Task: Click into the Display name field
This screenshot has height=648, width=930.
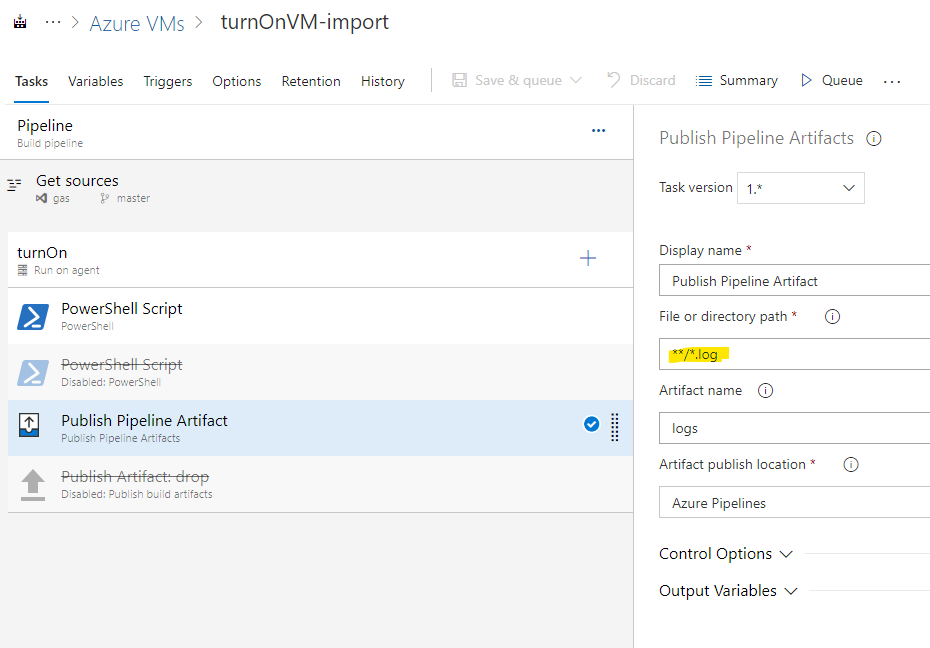Action: [x=795, y=280]
